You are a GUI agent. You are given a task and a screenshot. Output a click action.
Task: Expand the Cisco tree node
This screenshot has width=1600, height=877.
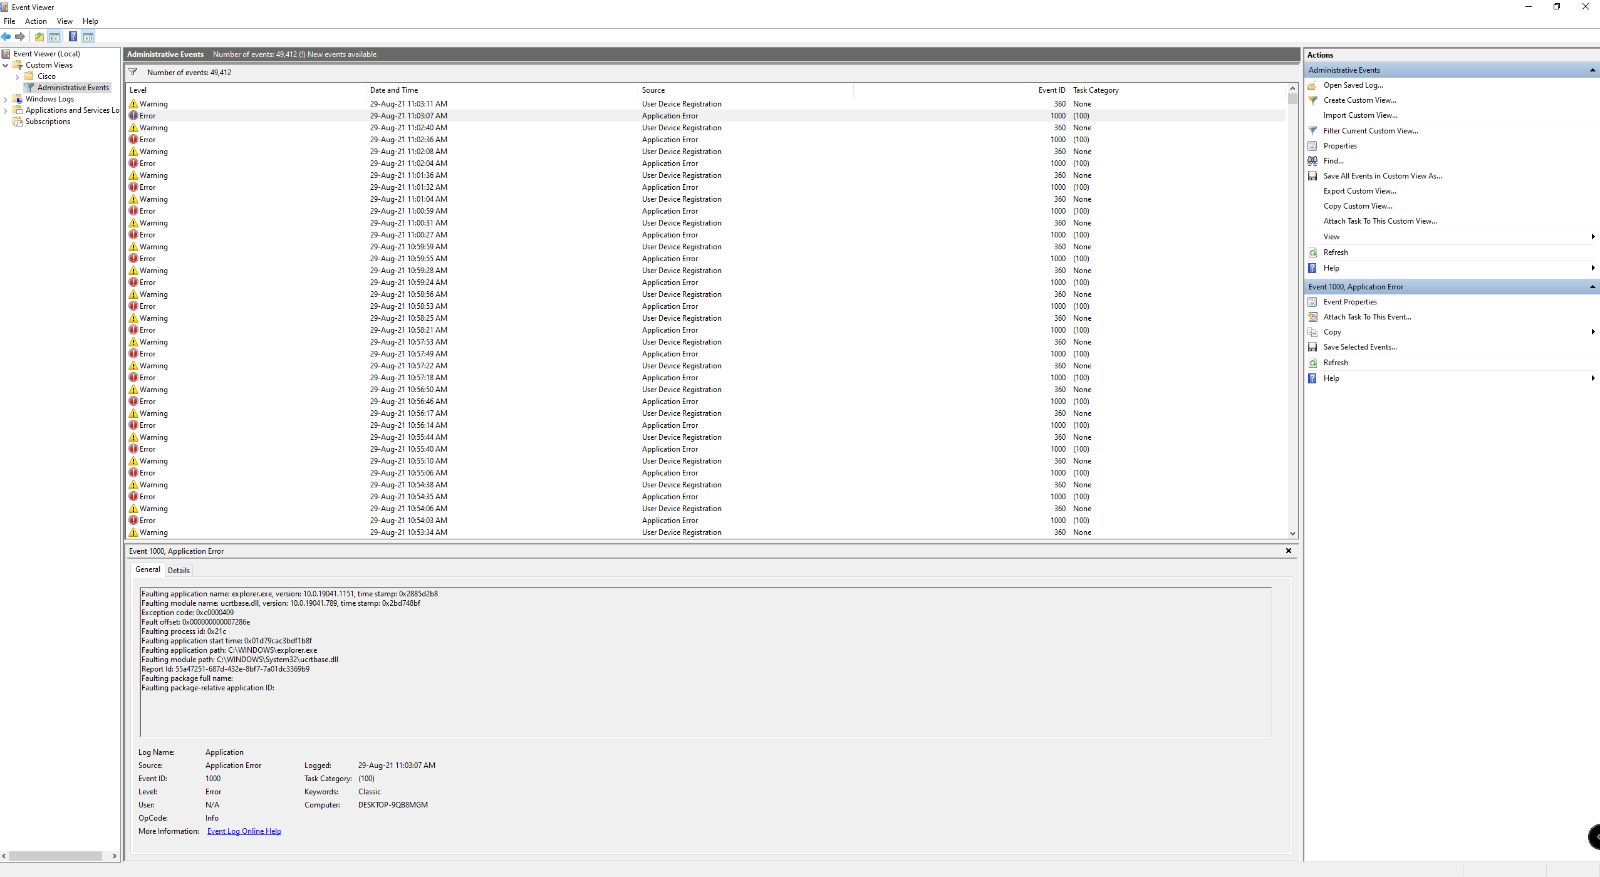point(17,76)
